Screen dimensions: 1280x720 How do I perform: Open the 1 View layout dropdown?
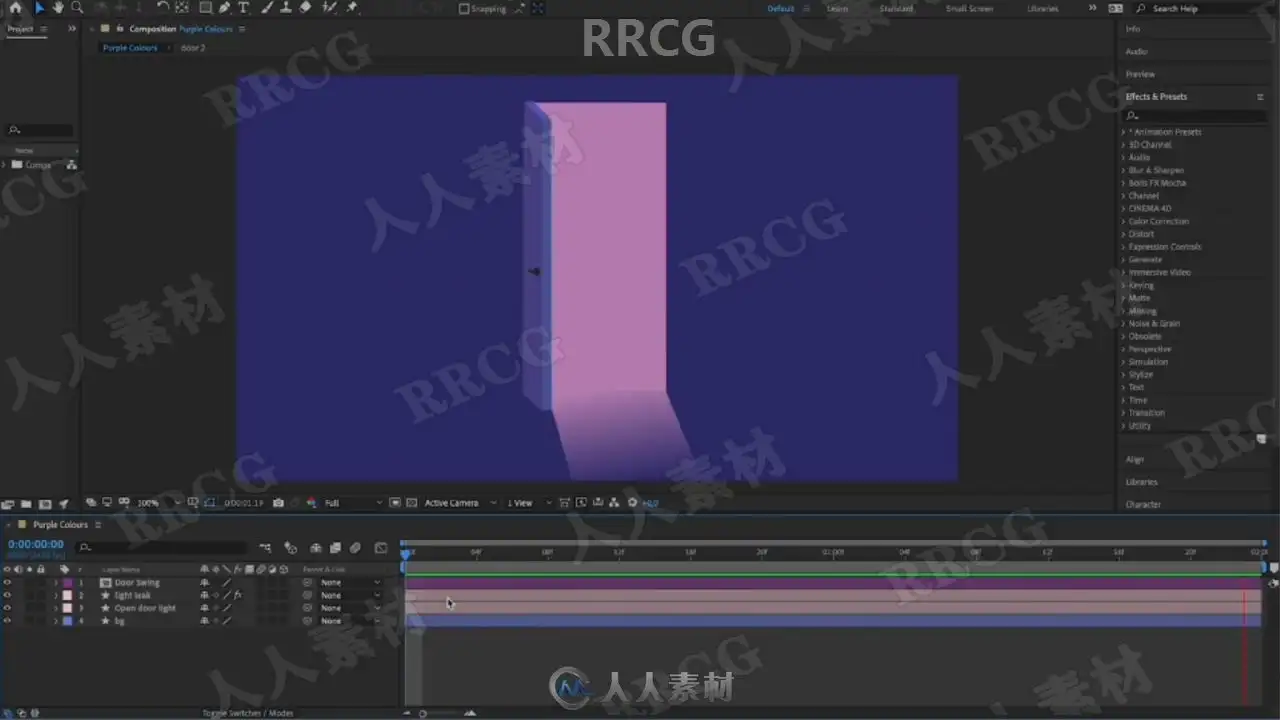(x=529, y=503)
